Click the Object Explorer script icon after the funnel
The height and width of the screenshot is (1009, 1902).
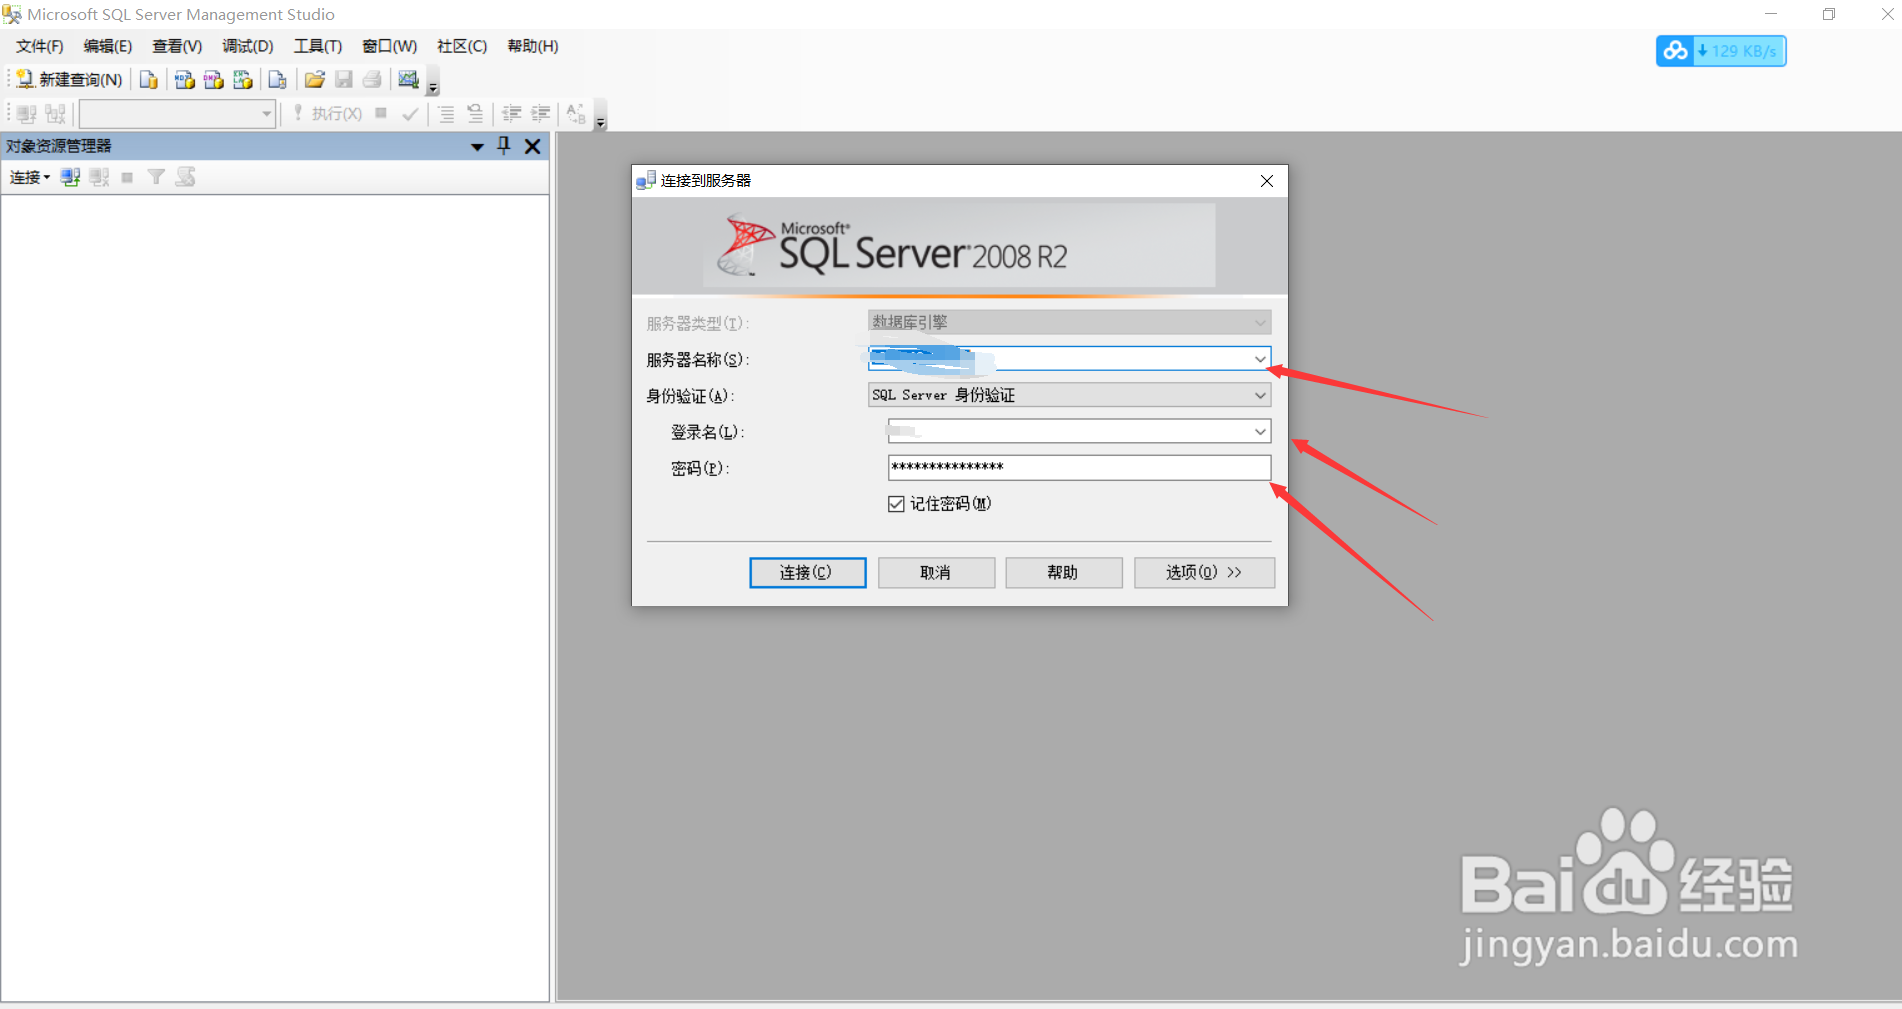pyautogui.click(x=185, y=177)
